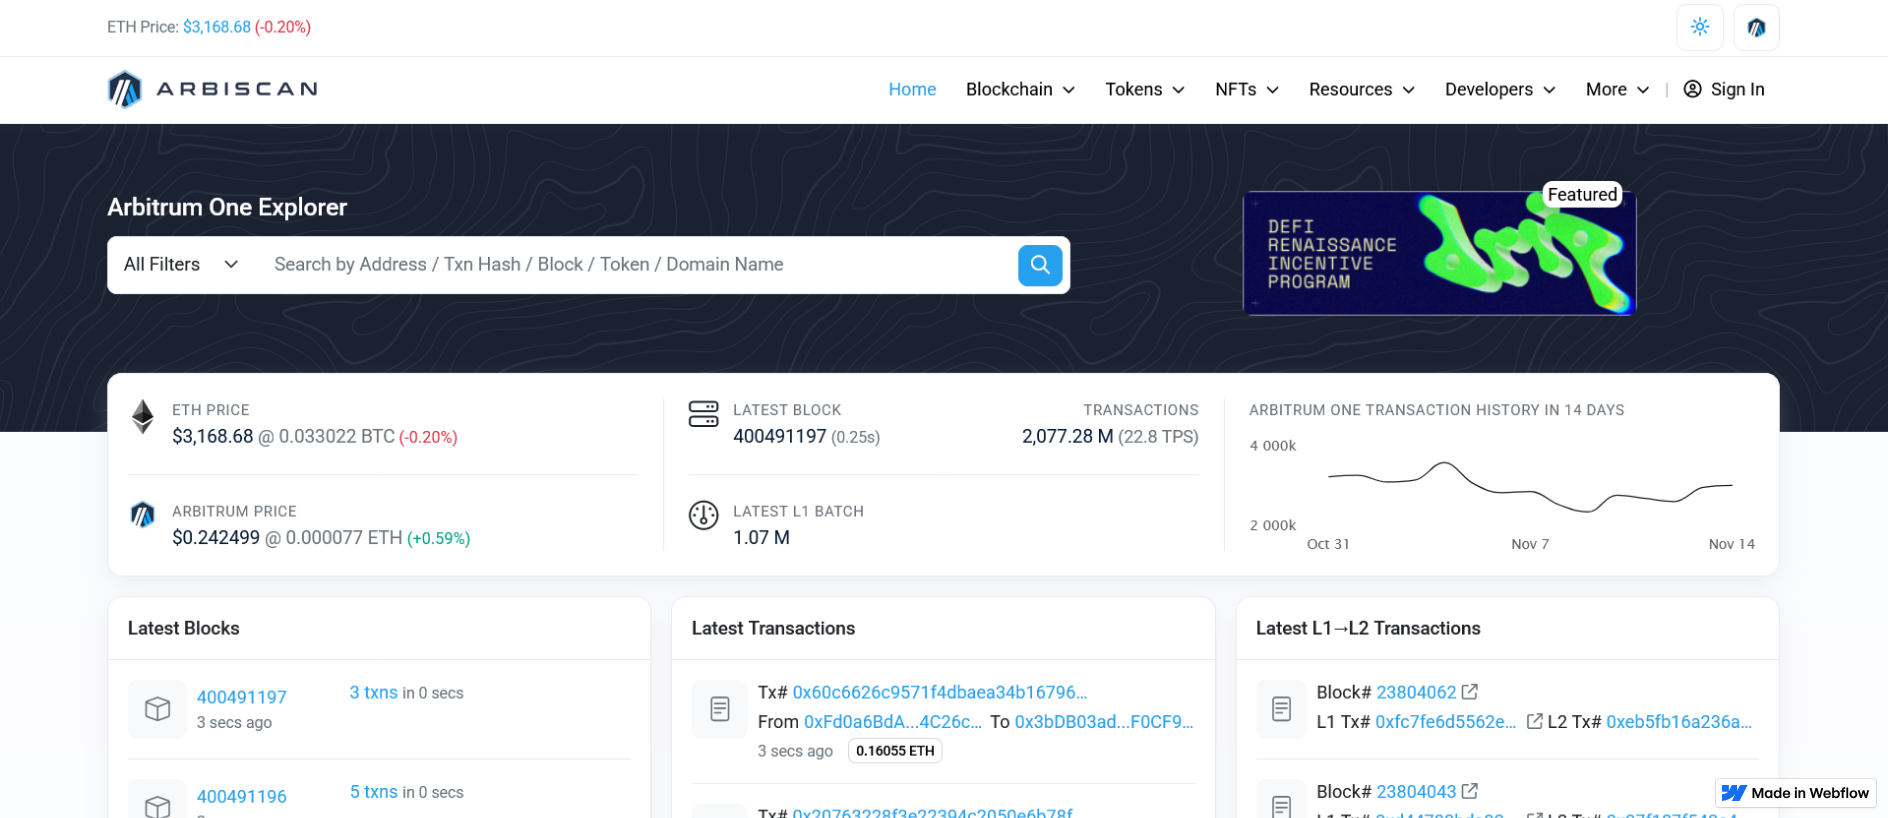1888x818 pixels.
Task: Click the Sign In link
Action: 1724,89
